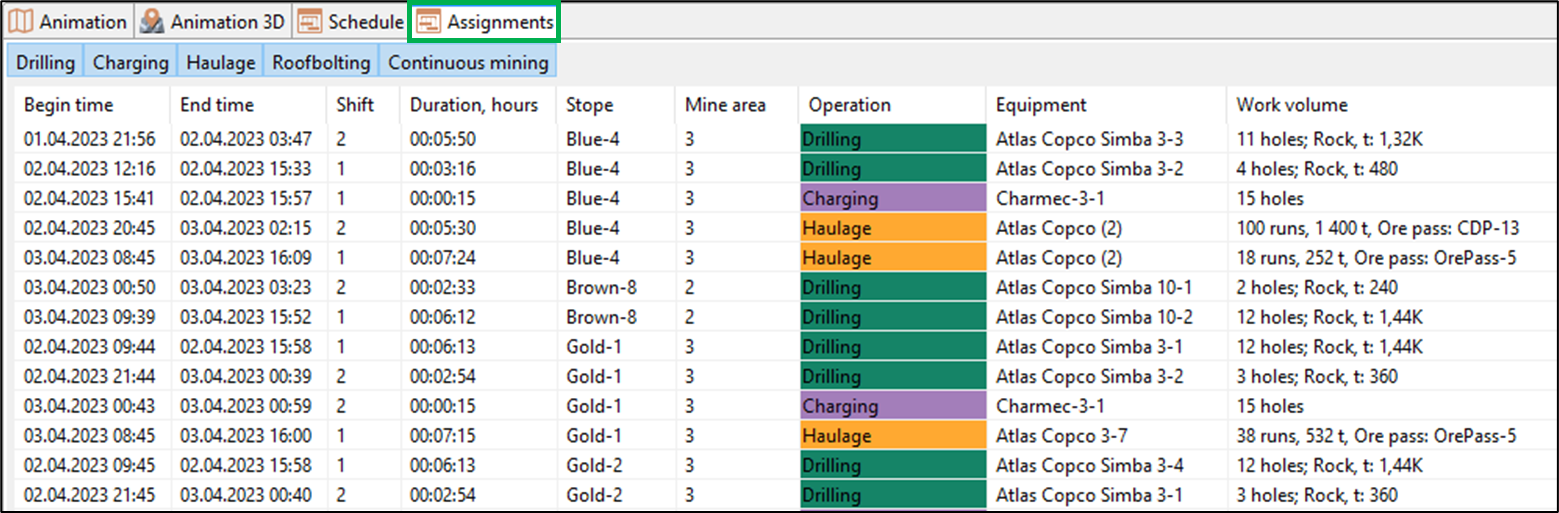This screenshot has height=513, width=1559.
Task: Click Haulage cell for Atlas Copco 3-7 row
Action: tap(894, 436)
